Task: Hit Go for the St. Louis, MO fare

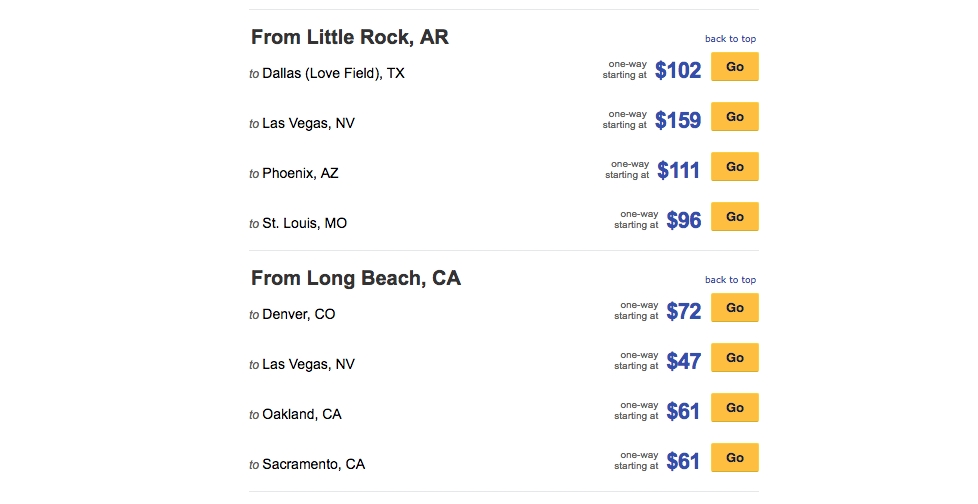Action: [734, 217]
